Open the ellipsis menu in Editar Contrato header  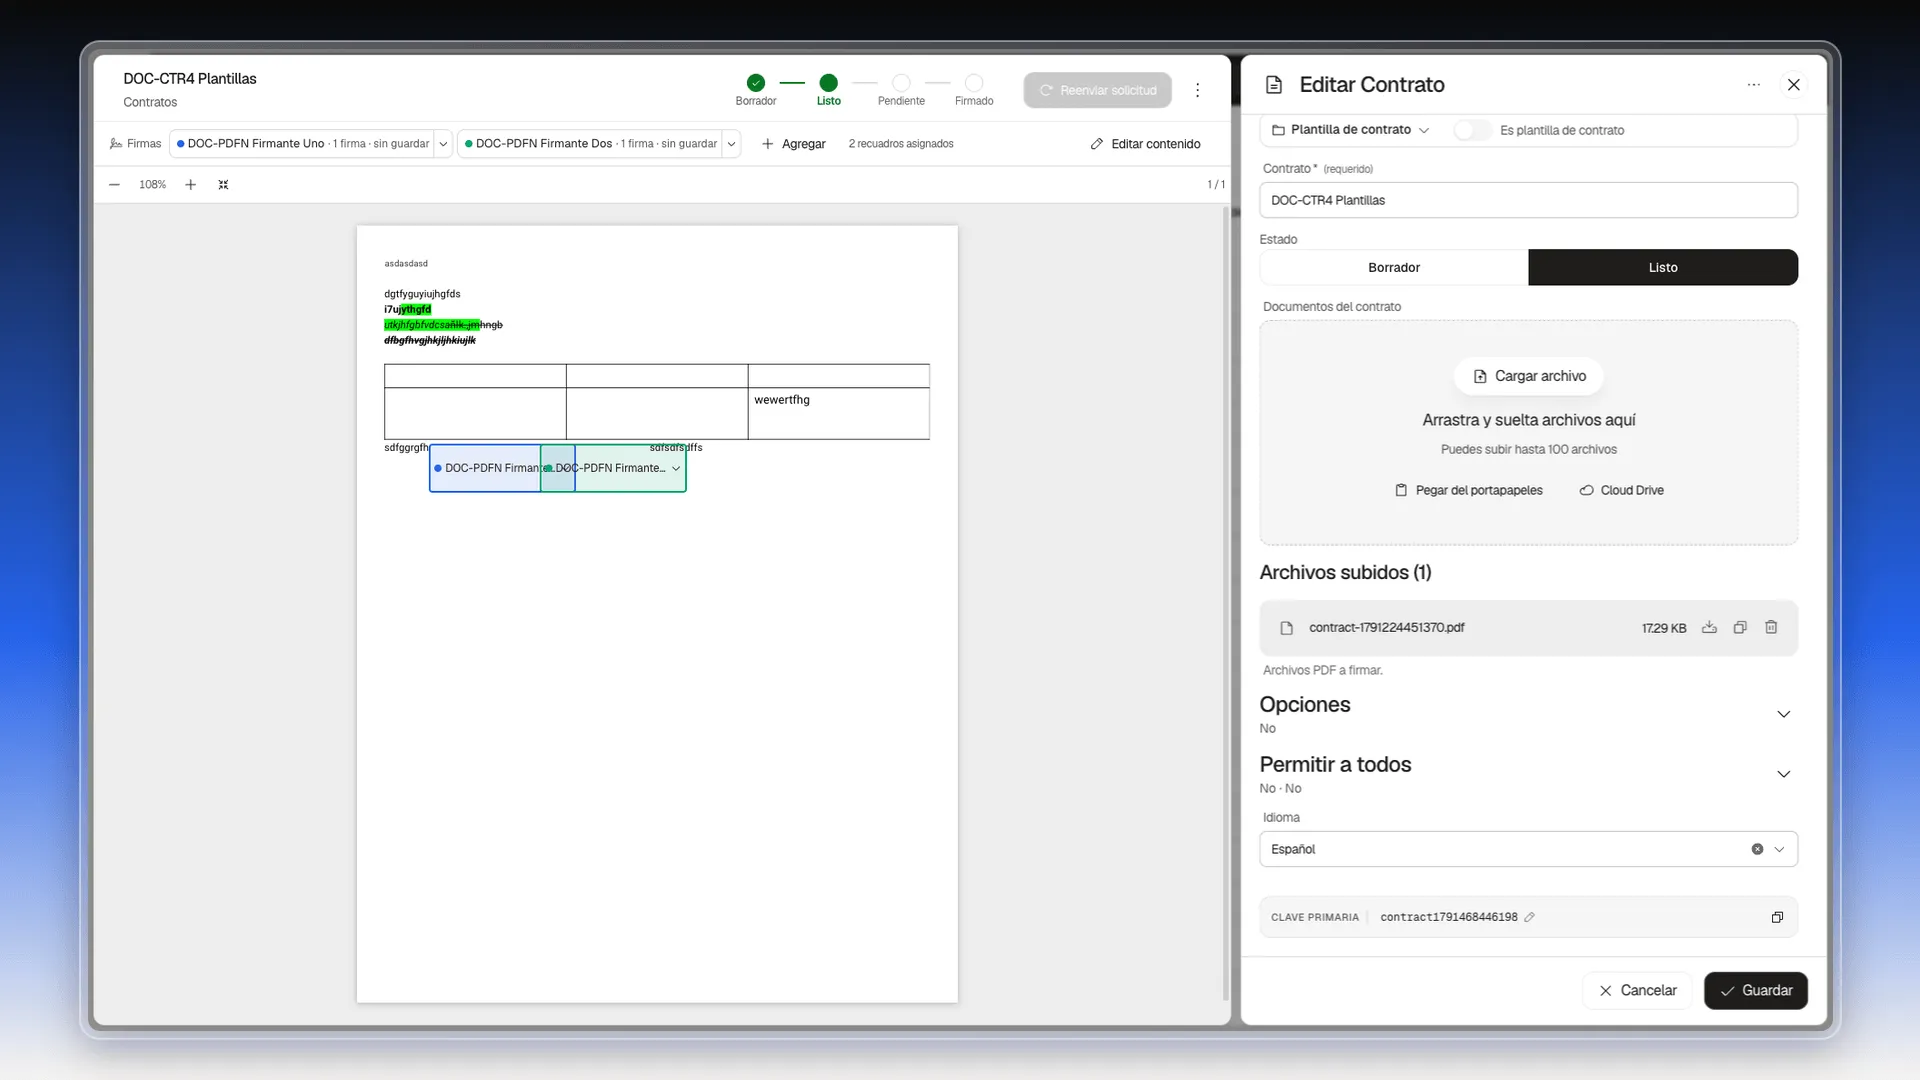(1753, 85)
